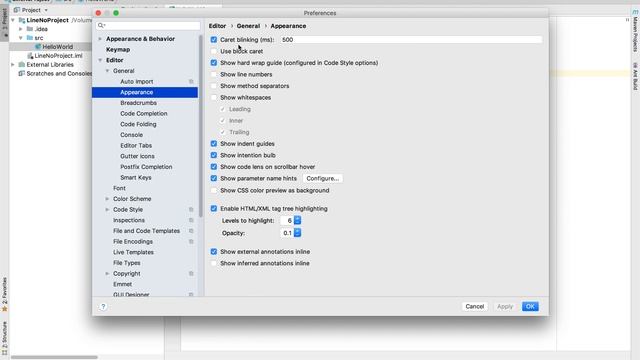Viewport: 640px width, 360px height.
Task: Toggle Show external annotations inline
Action: 214,252
